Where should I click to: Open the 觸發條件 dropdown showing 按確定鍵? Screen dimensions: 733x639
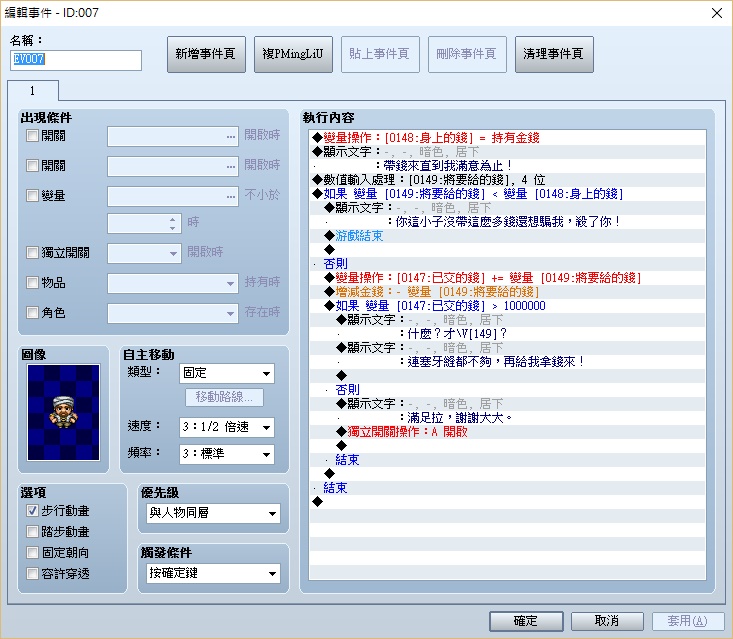pyautogui.click(x=213, y=574)
